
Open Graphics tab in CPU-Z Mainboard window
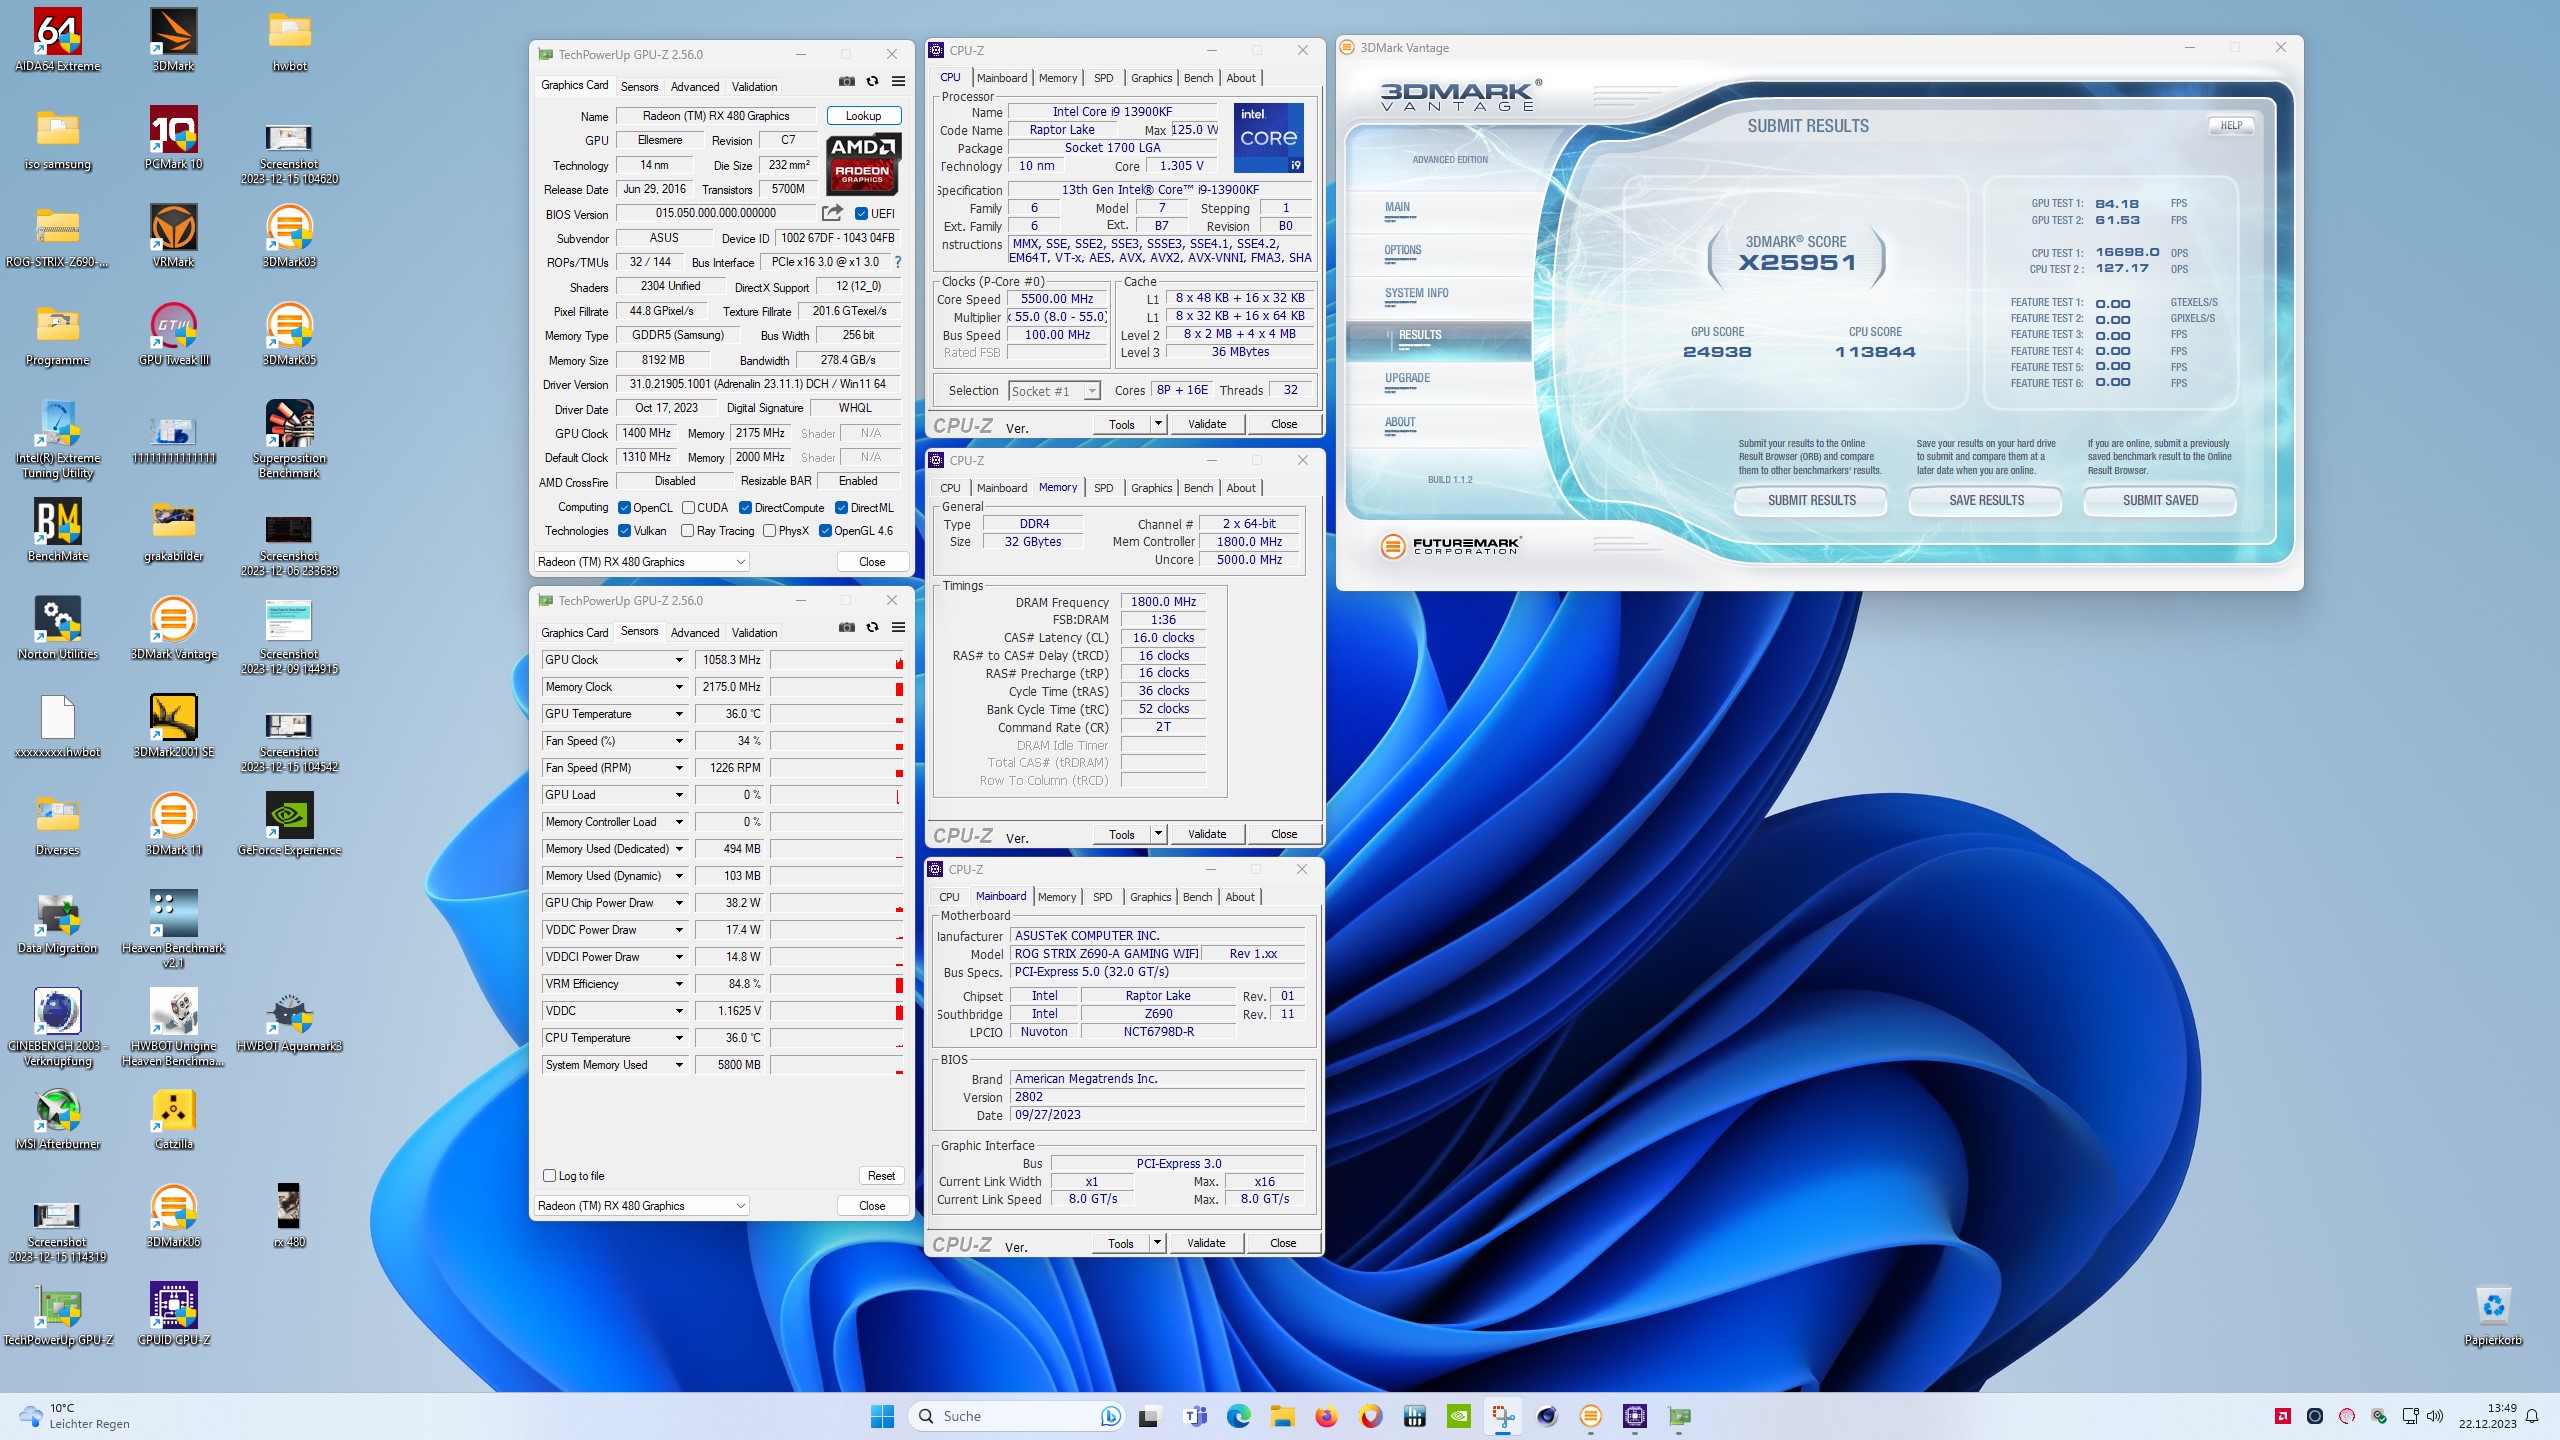click(x=1151, y=897)
